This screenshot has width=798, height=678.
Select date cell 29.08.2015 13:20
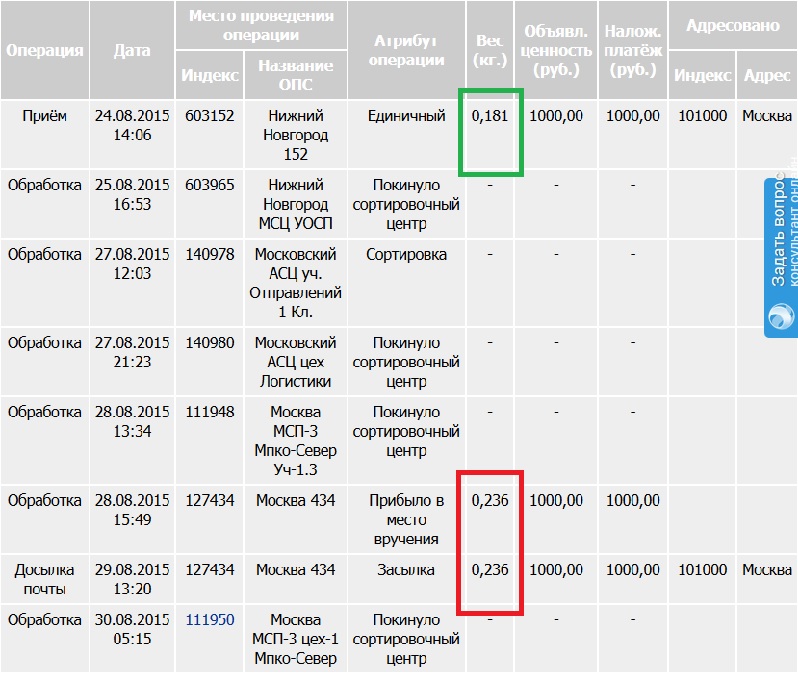[x=132, y=579]
